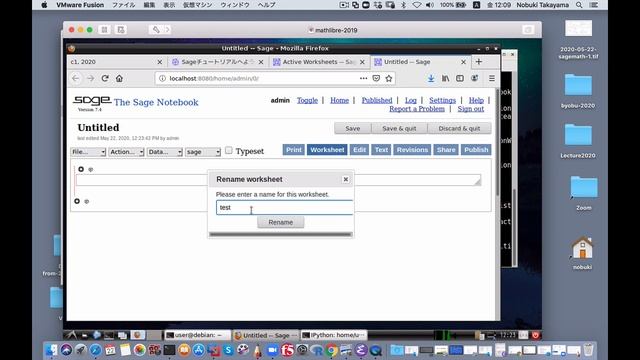Open the Firefox hamburger menu

492,78
